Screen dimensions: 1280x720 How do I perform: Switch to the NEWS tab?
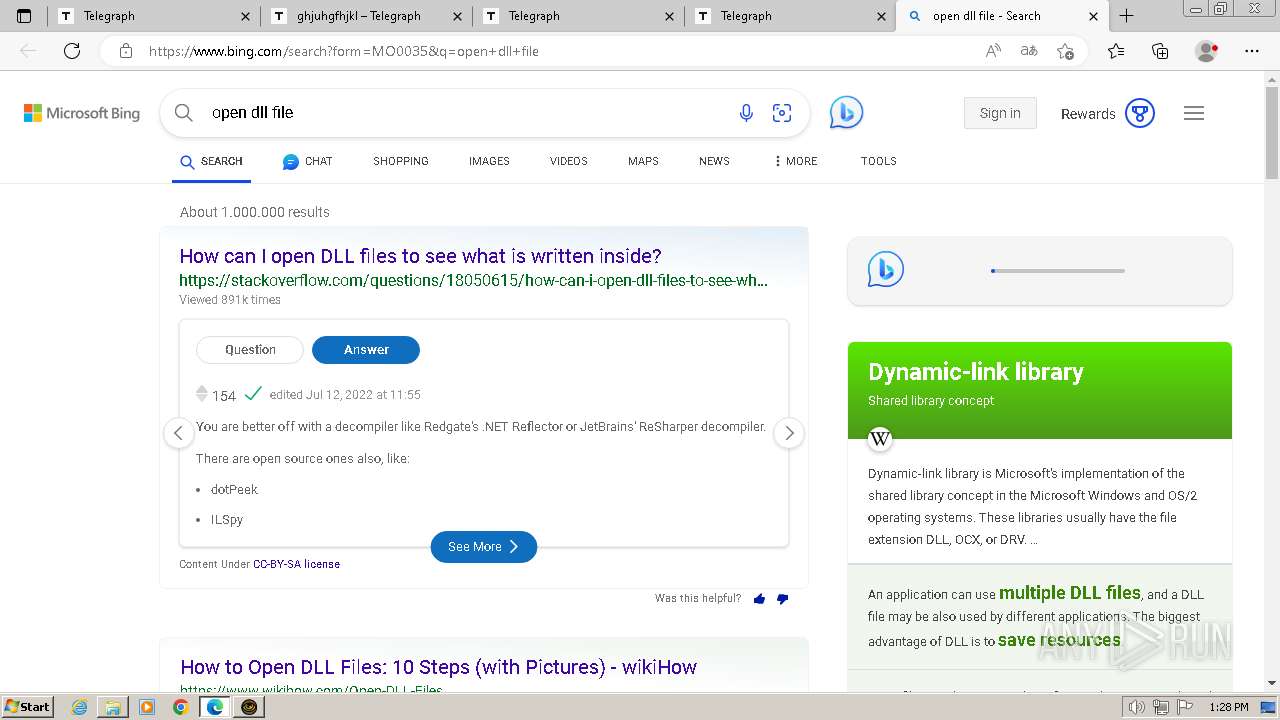coord(714,161)
